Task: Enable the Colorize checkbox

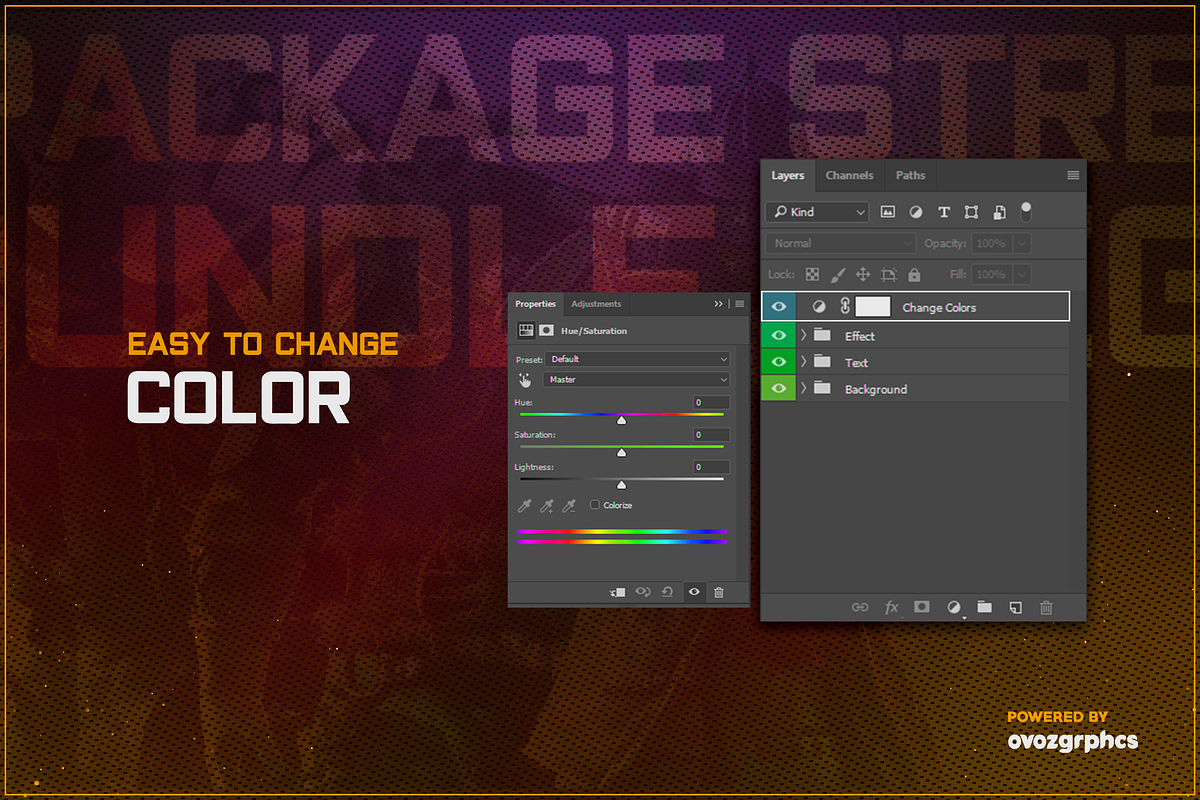Action: (595, 505)
